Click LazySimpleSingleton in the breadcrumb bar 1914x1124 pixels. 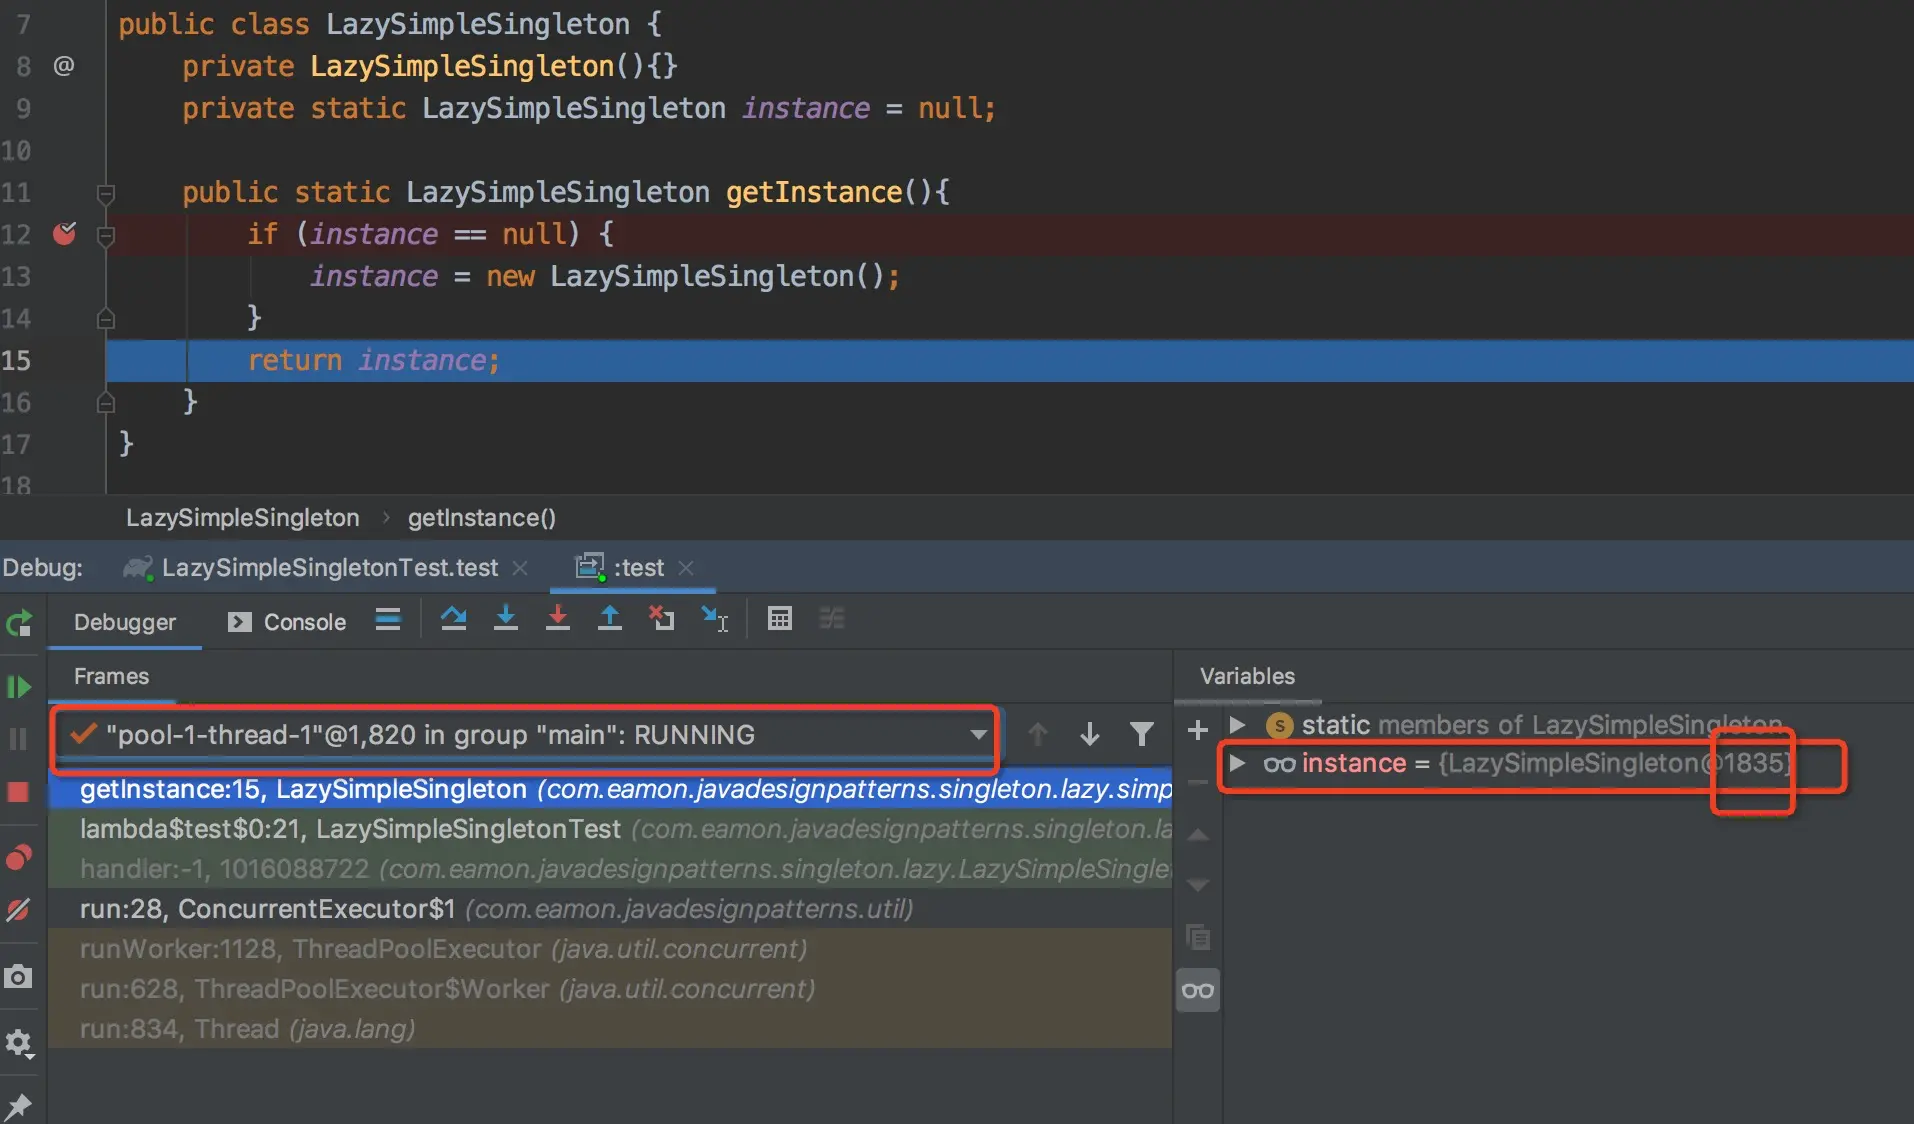pyautogui.click(x=242, y=518)
